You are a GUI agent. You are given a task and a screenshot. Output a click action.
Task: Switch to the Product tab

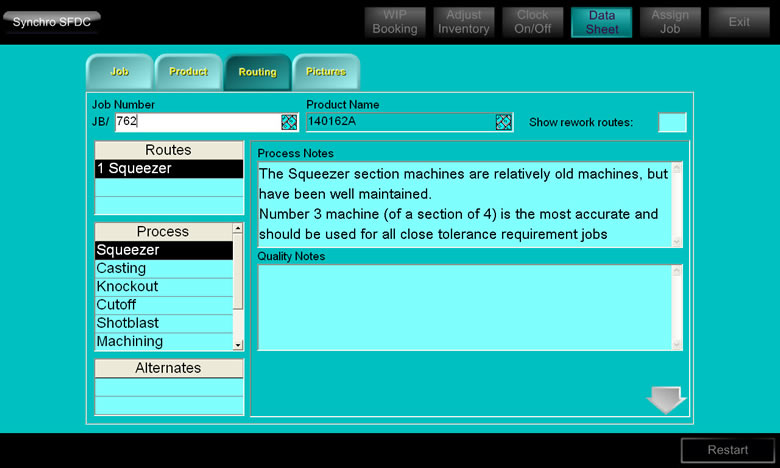(188, 72)
